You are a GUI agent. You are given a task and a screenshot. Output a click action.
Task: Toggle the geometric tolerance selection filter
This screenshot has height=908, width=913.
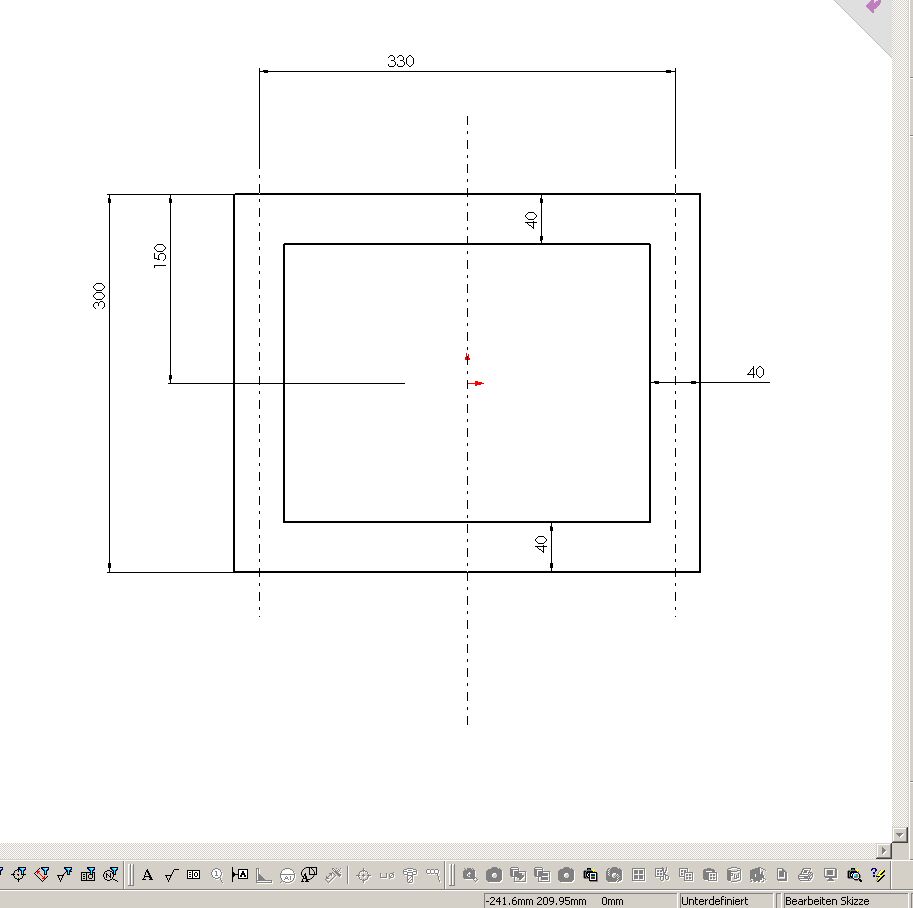(88, 874)
